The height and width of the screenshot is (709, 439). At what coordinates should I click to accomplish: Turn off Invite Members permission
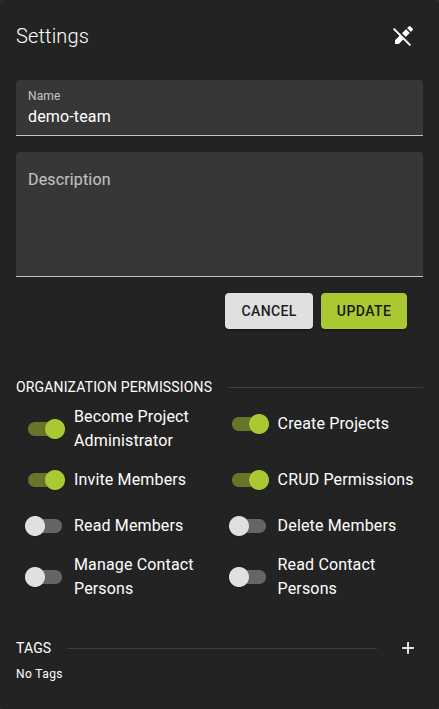[x=46, y=480]
